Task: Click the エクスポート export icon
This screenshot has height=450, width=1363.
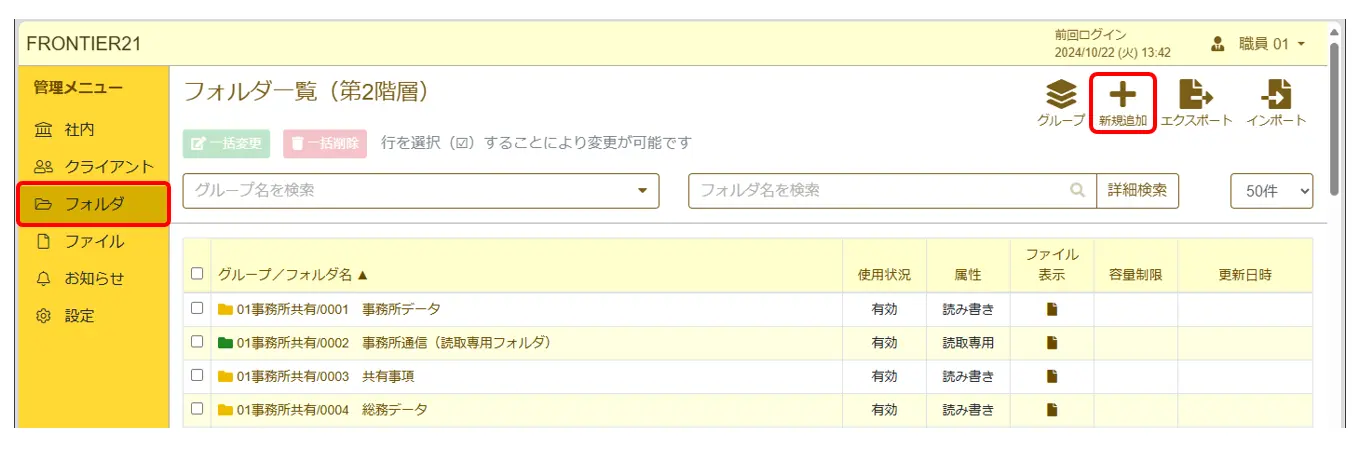Action: (1196, 95)
